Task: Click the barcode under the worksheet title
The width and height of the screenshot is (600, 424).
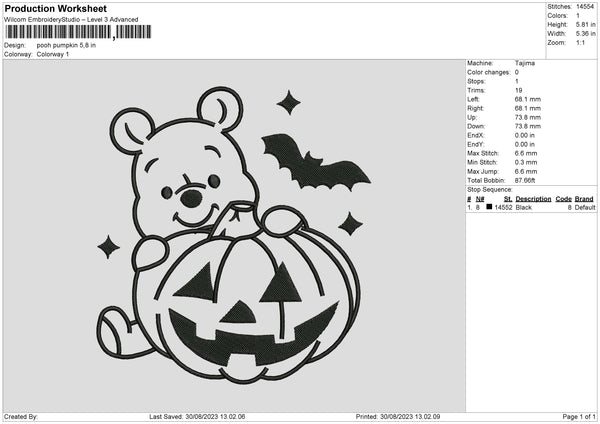Action: (x=78, y=32)
